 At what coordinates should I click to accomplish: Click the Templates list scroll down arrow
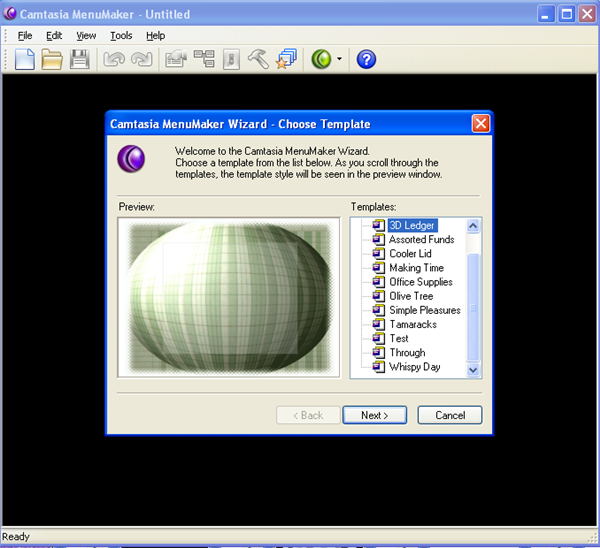[473, 370]
